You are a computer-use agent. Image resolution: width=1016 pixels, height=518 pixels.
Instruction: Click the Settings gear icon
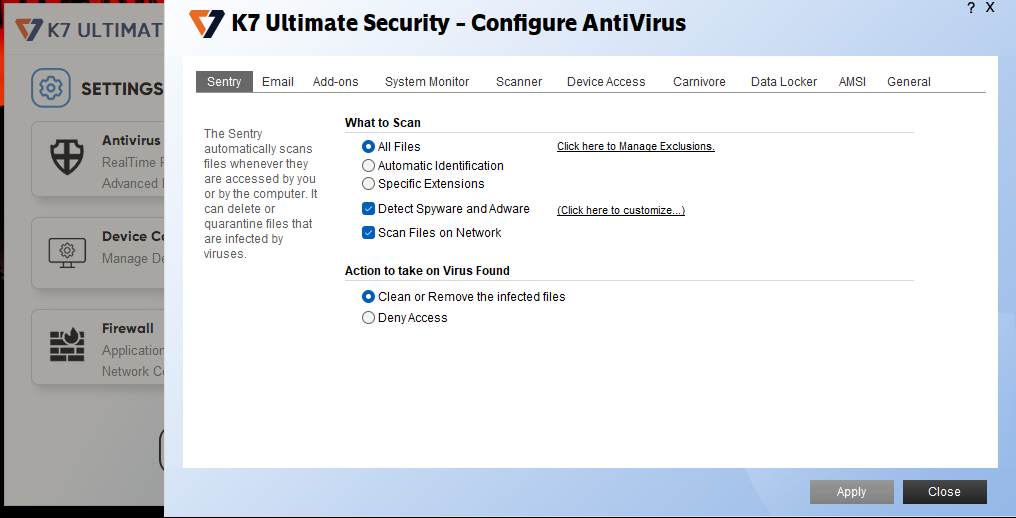51,88
